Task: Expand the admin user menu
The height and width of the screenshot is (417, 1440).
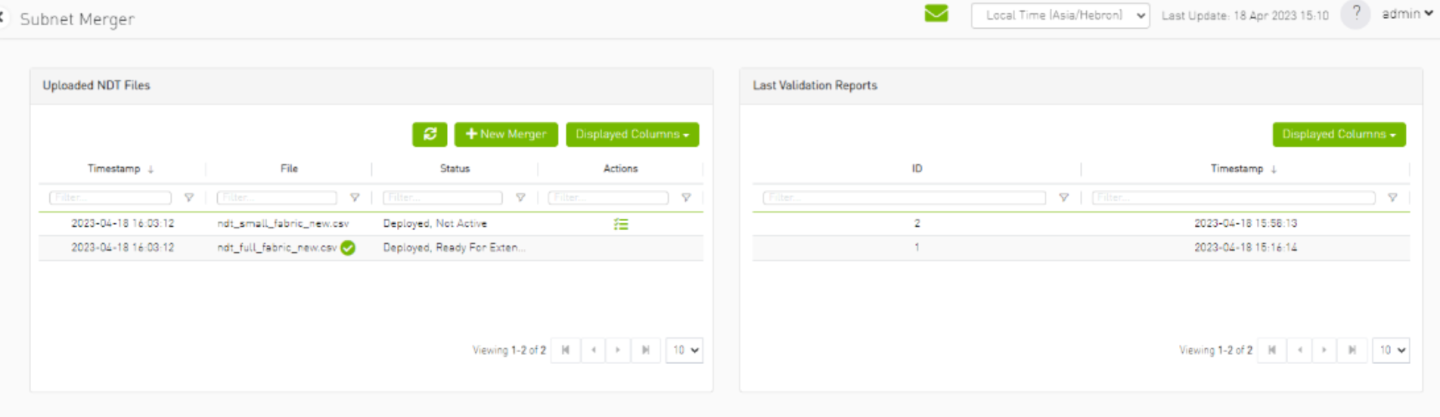Action: 1407,15
